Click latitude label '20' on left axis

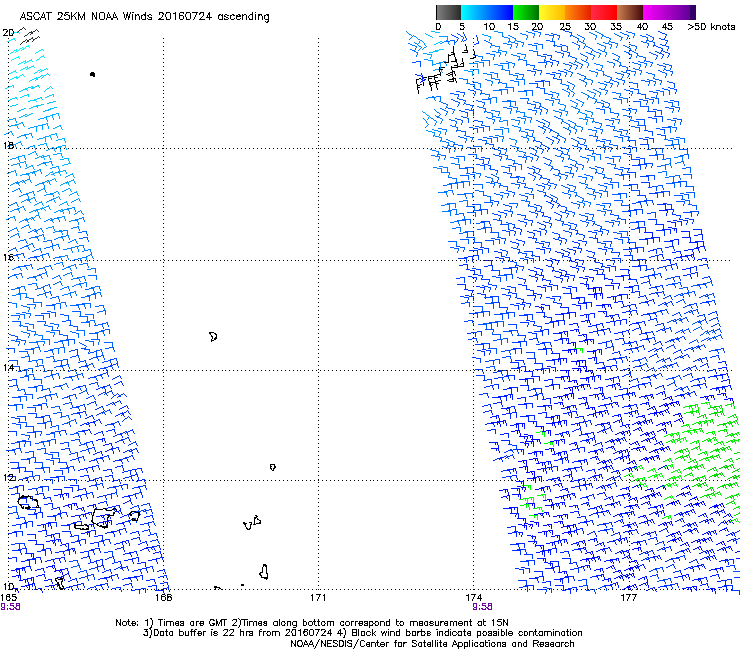(8, 33)
